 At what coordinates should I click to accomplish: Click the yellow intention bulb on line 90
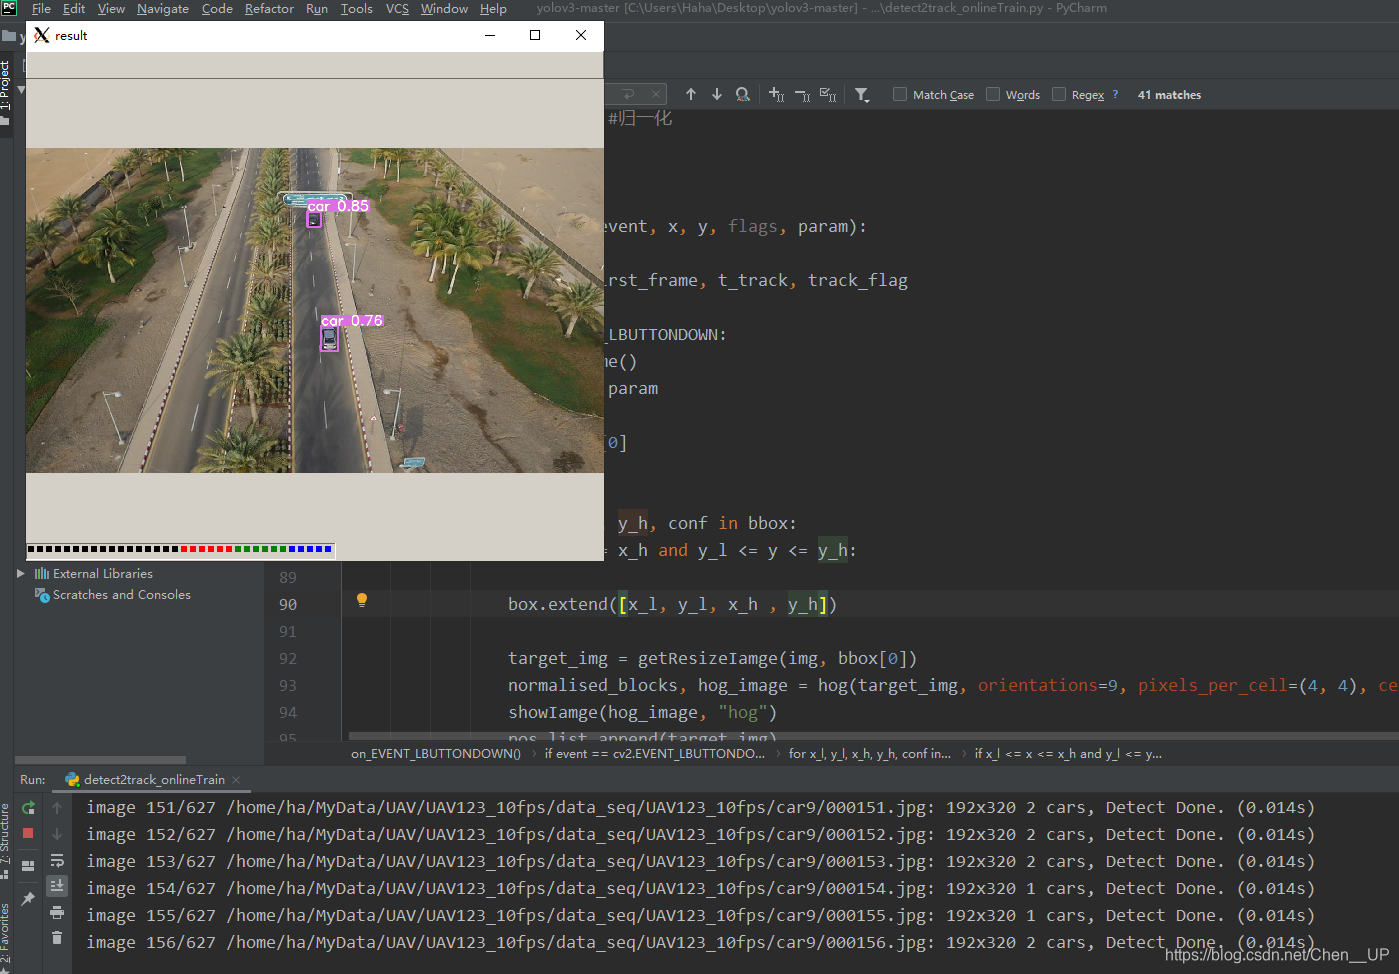[362, 600]
